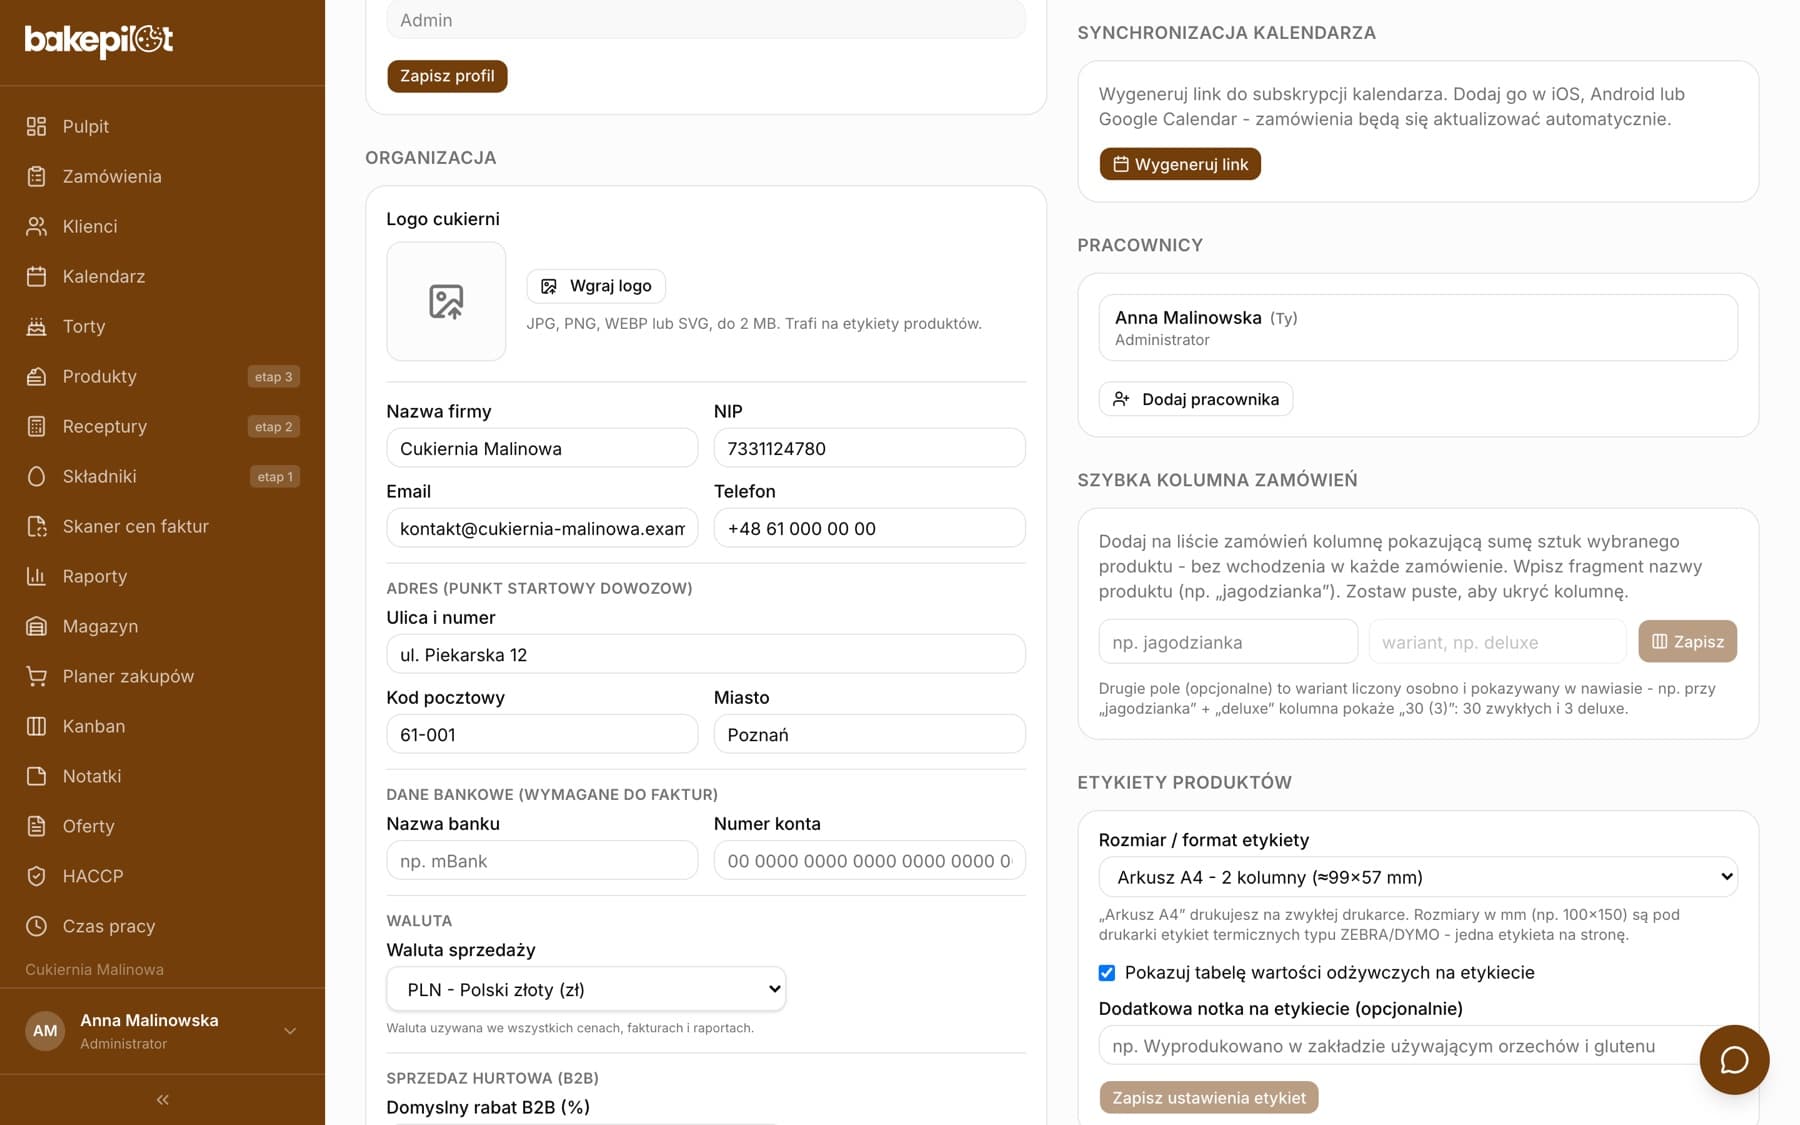Click the Produkty icon in sidebar
Viewport: 1800px width, 1125px height.
36,377
